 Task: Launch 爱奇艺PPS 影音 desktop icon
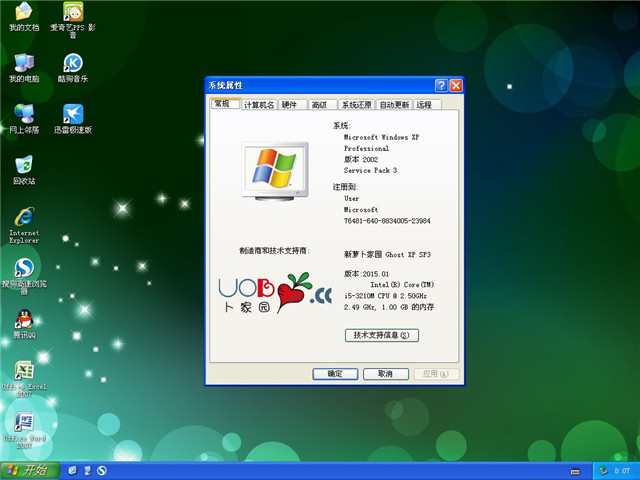point(72,13)
